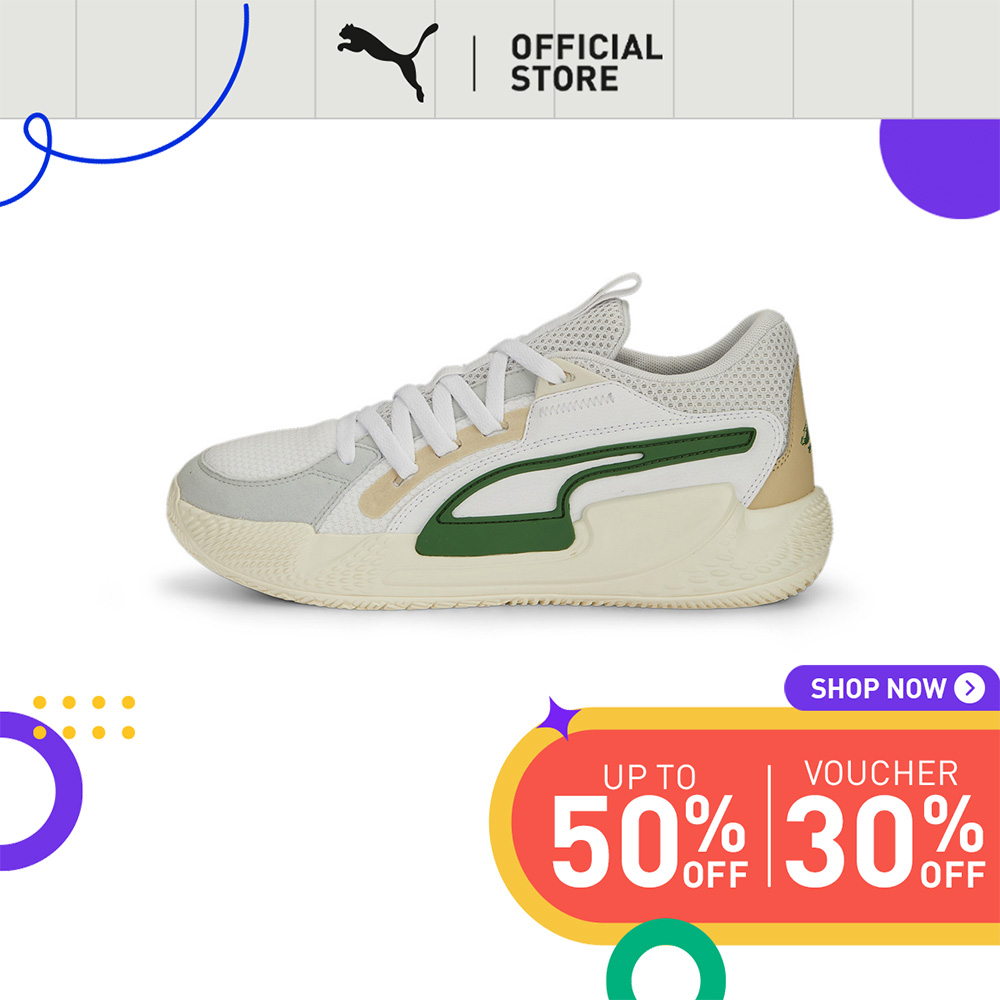Click the purple four-point star sparkle
The image size is (1000, 1000).
pos(557,718)
